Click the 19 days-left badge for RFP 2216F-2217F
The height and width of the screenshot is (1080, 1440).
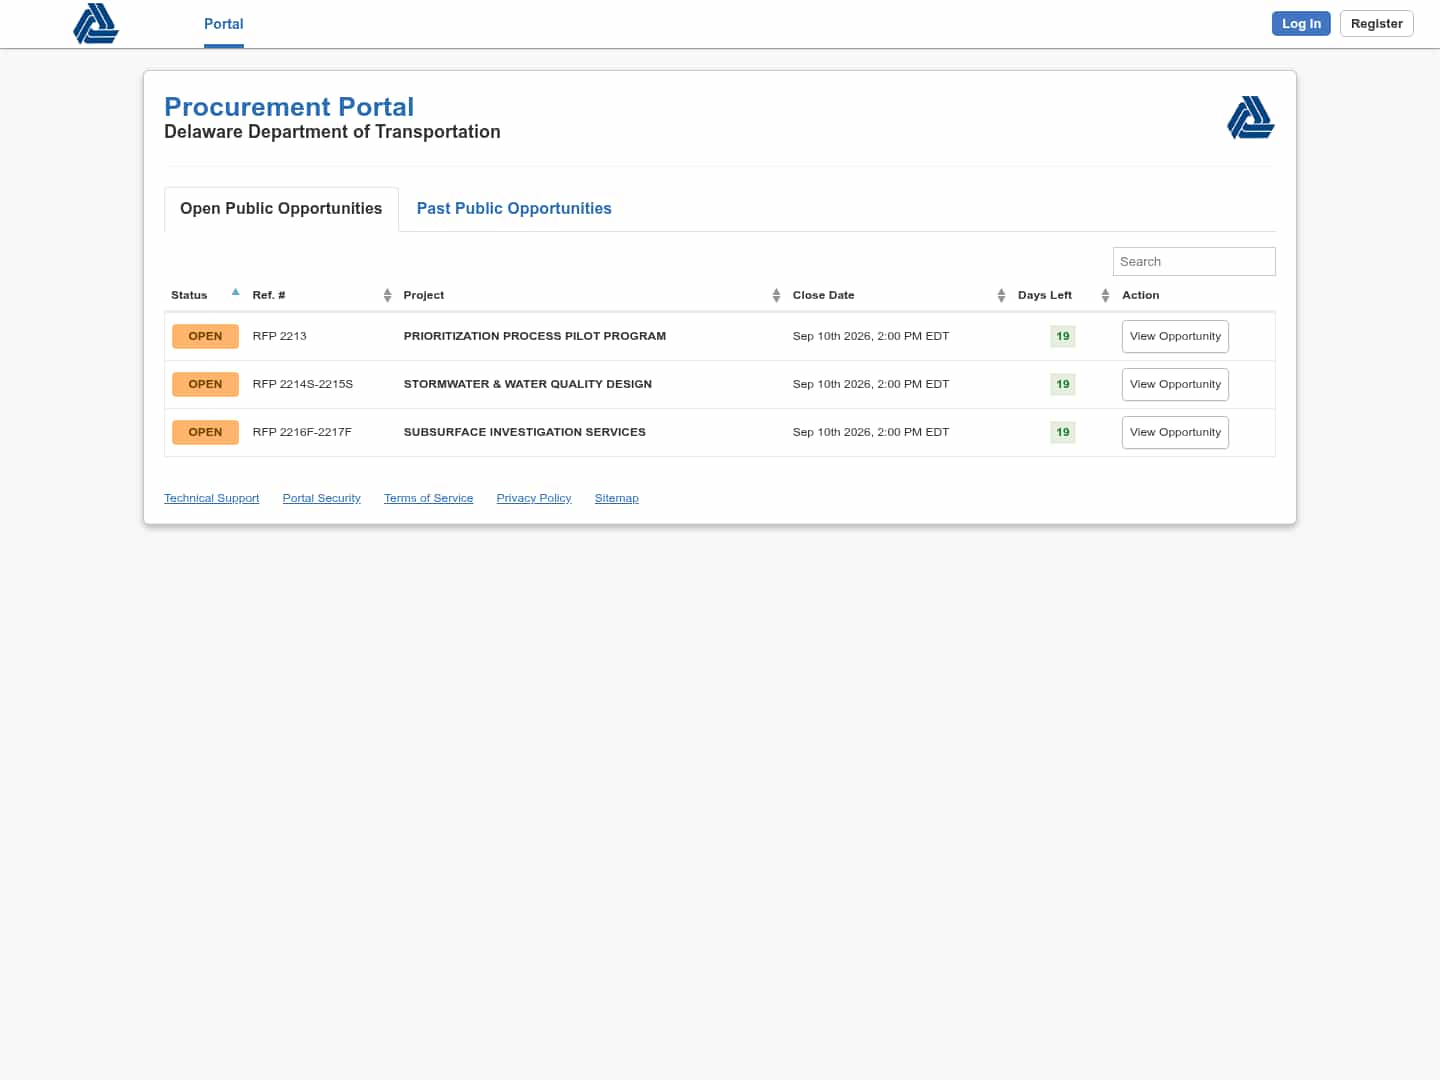(1063, 432)
